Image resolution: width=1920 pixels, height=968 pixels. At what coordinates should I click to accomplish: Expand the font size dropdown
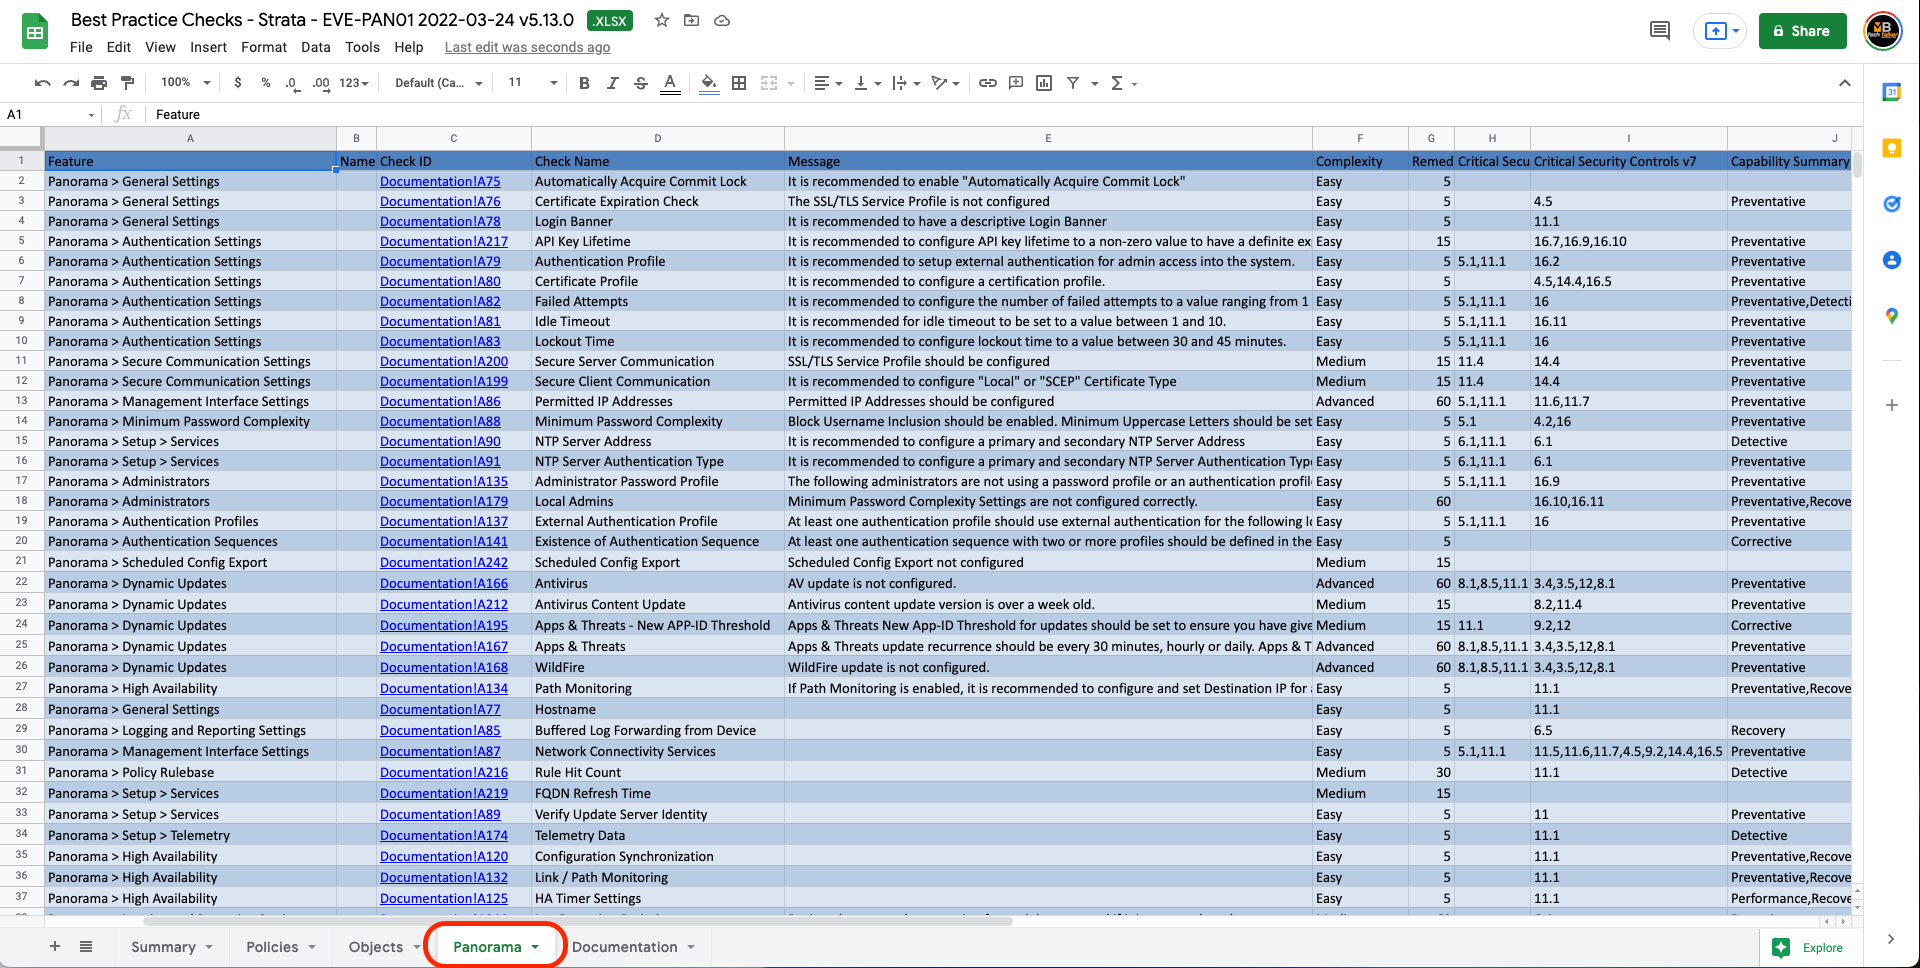553,83
